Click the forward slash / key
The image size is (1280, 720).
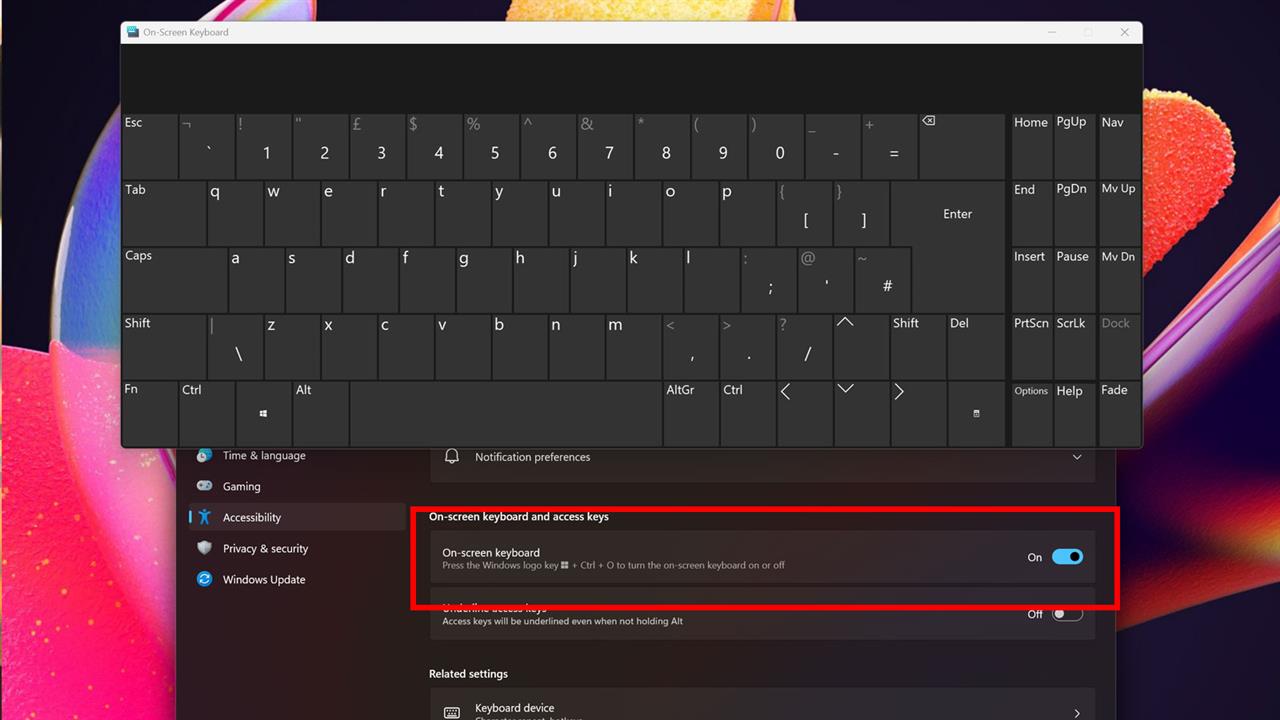(804, 346)
